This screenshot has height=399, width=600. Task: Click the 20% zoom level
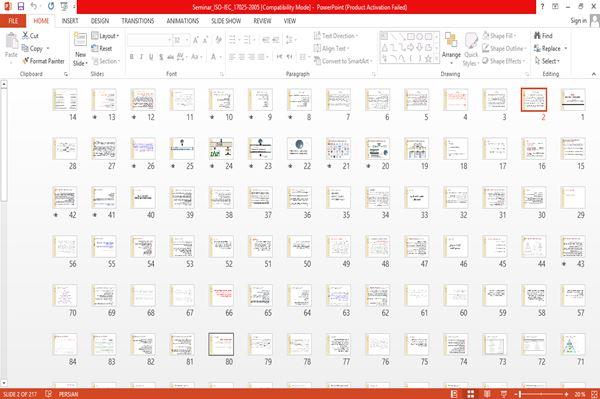[580, 394]
